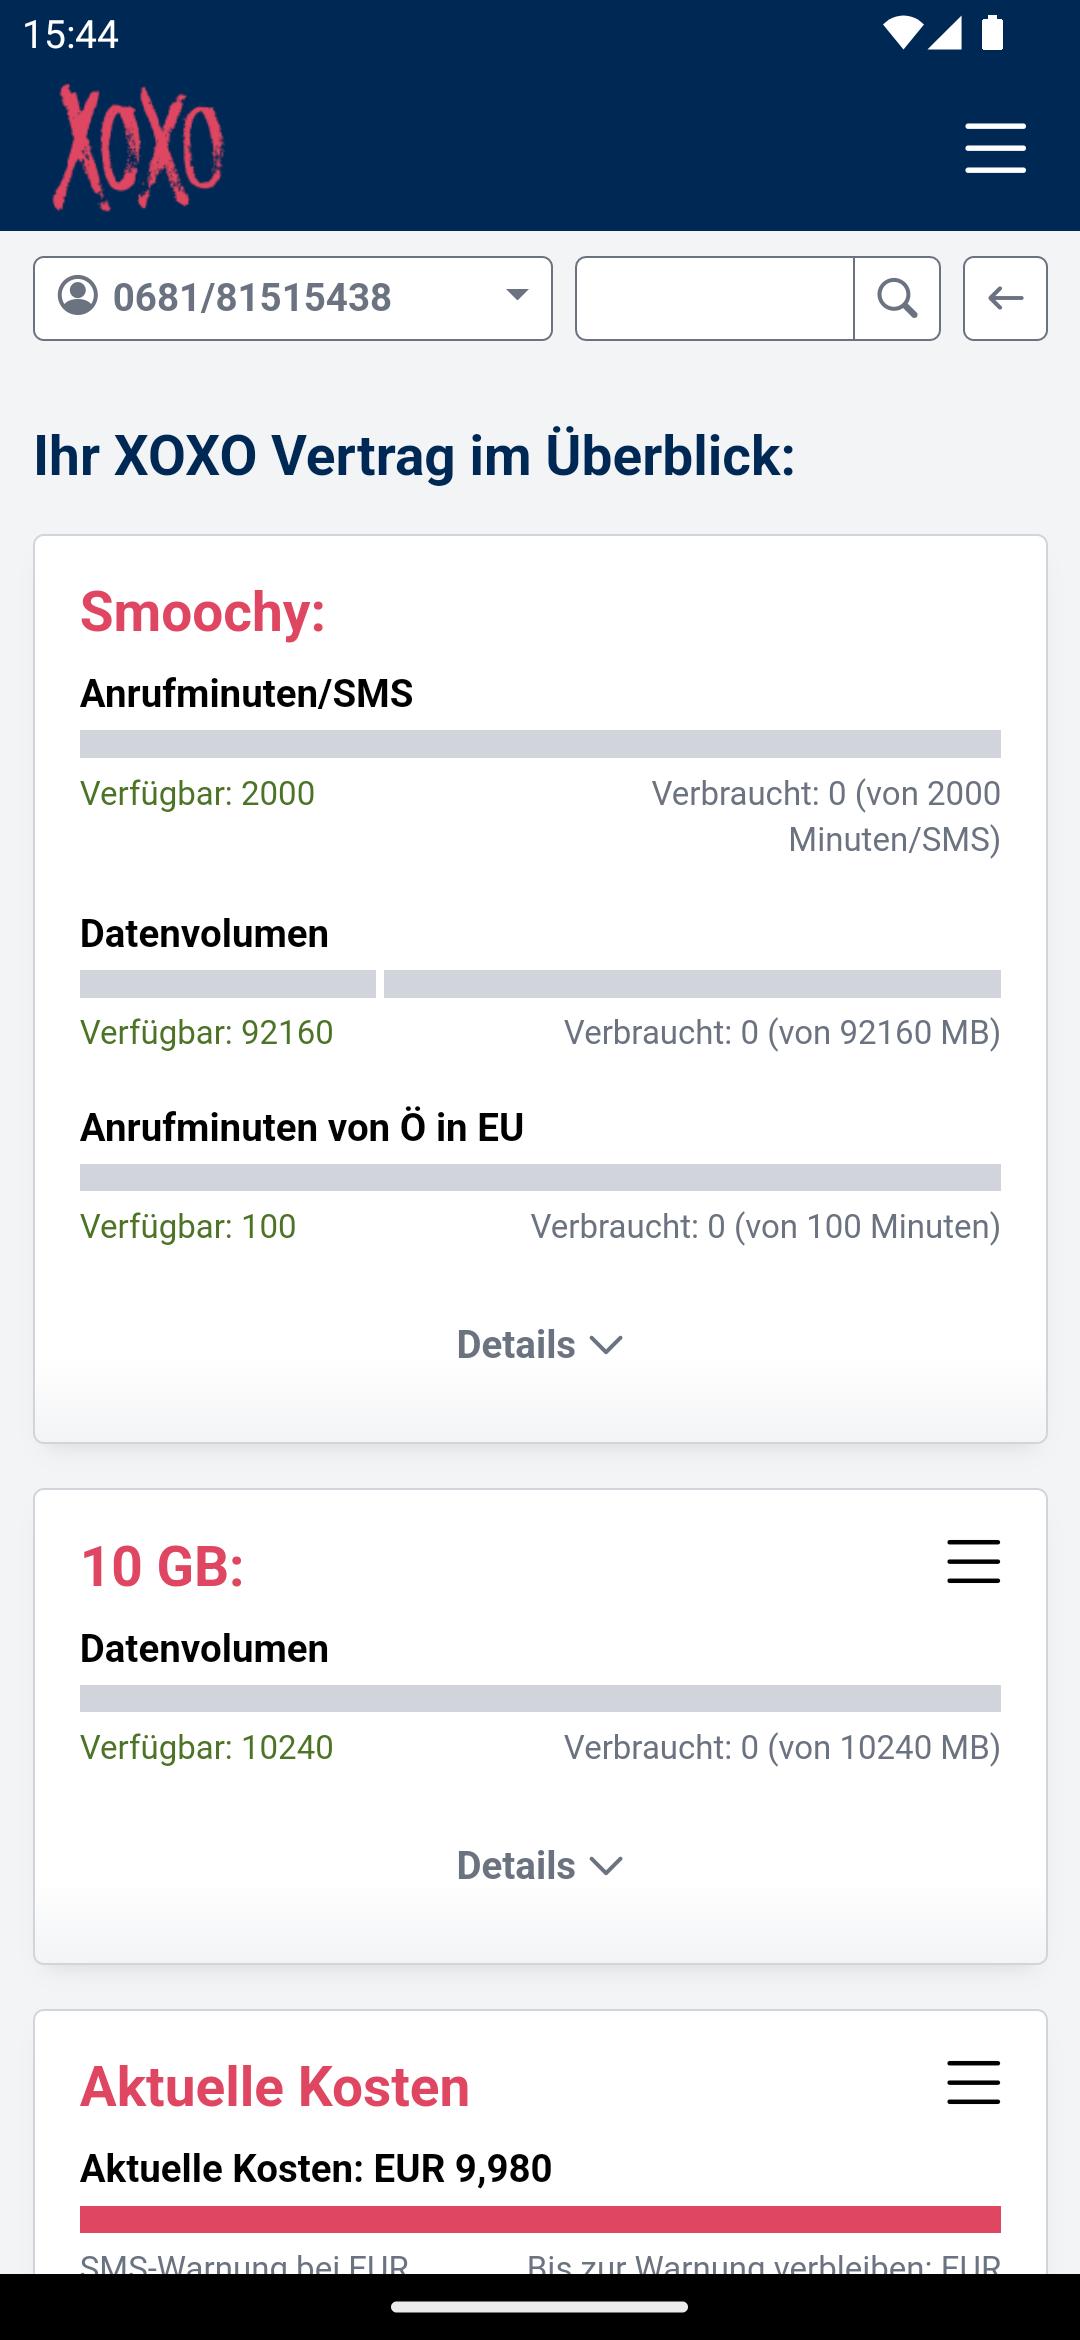Tap the Aktuelle Kosten heading

click(x=275, y=2087)
